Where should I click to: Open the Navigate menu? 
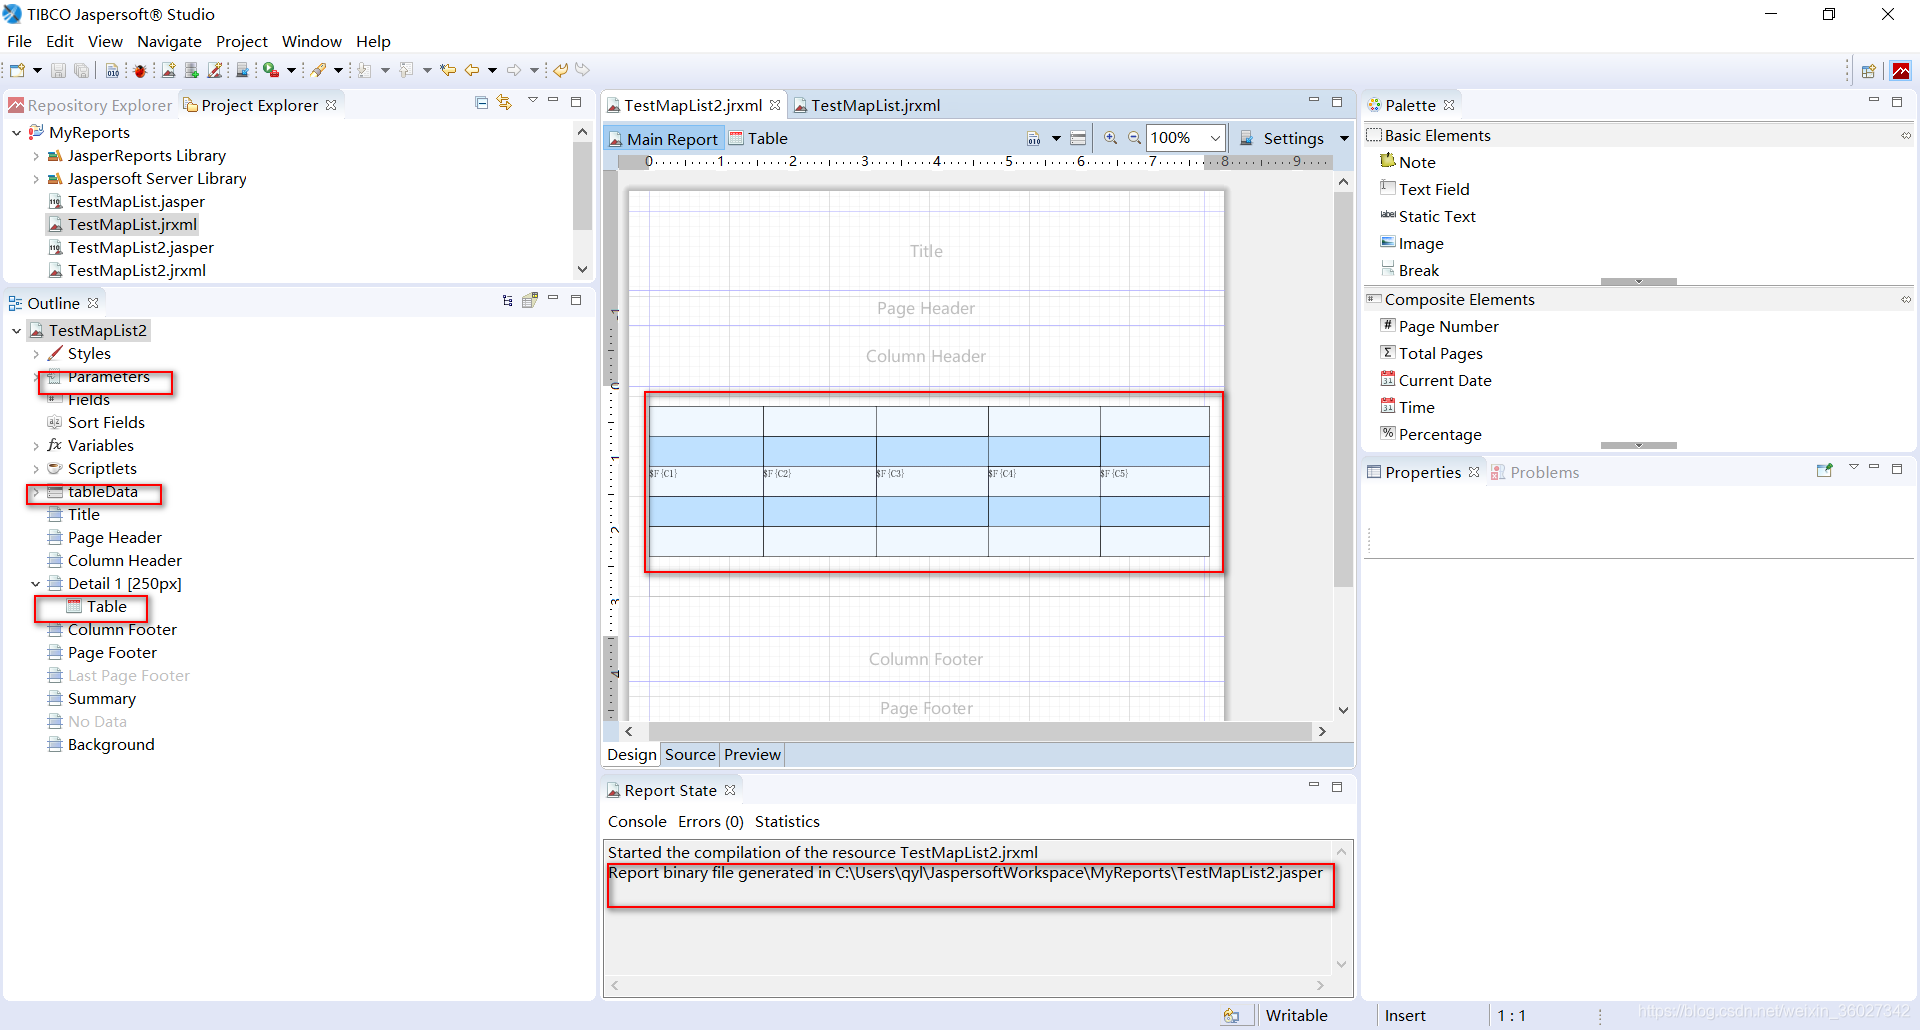[x=169, y=41]
